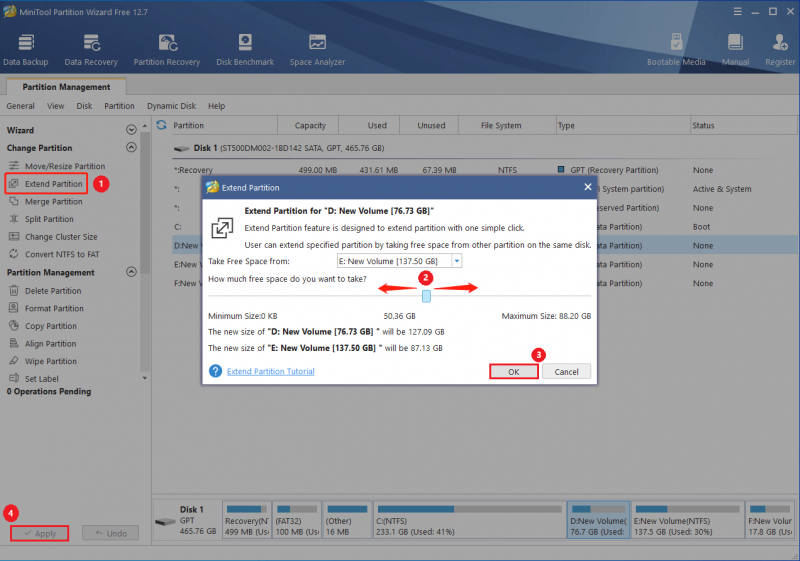Confirm with the OK button
Screen dimensions: 800x561
tap(513, 371)
